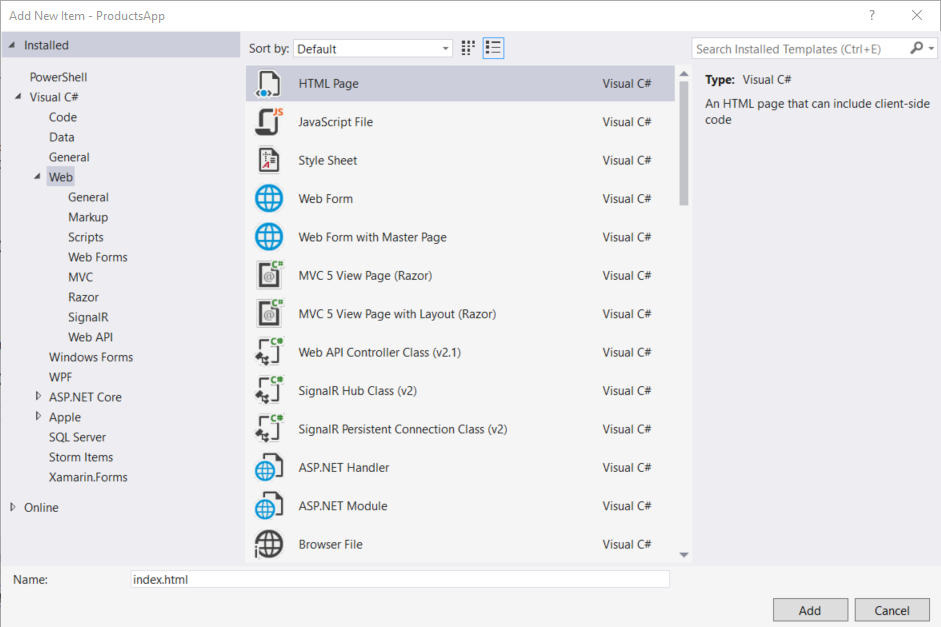Image resolution: width=941 pixels, height=627 pixels.
Task: Click inside the Name input field
Action: click(x=400, y=578)
